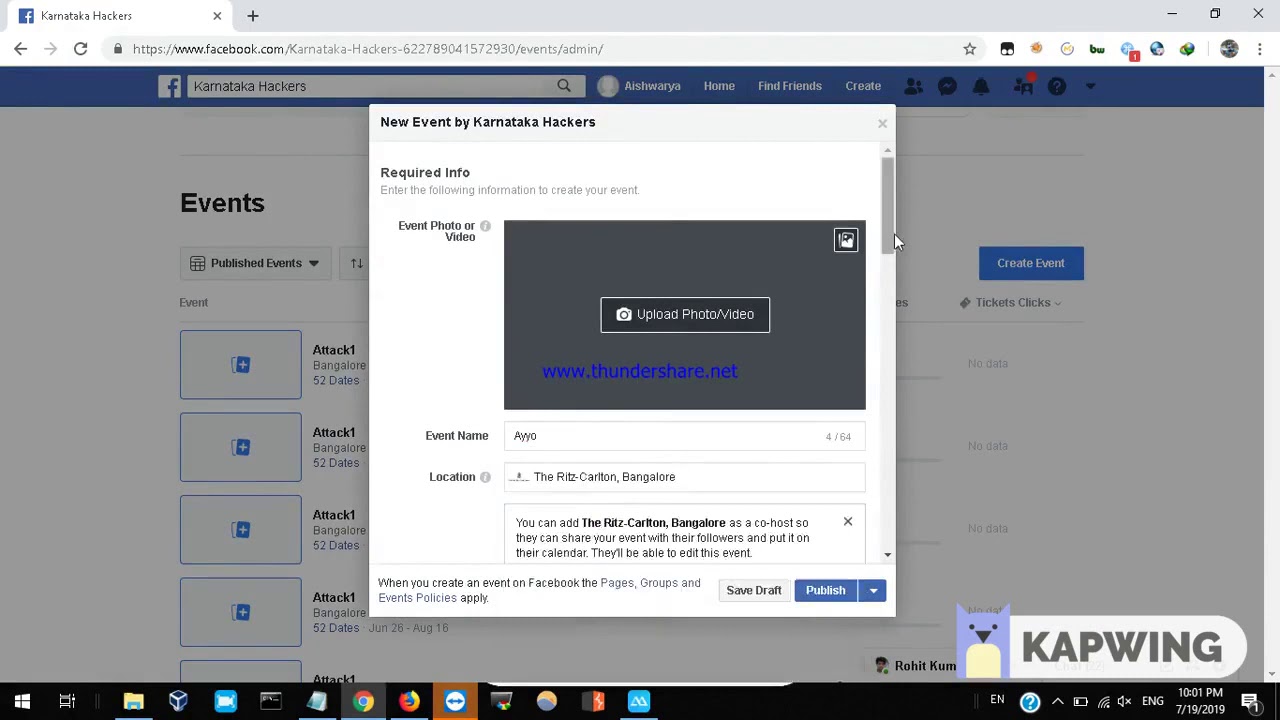Screen dimensions: 1280x720
Task: Click the dialog scroll-down arrow
Action: (888, 555)
